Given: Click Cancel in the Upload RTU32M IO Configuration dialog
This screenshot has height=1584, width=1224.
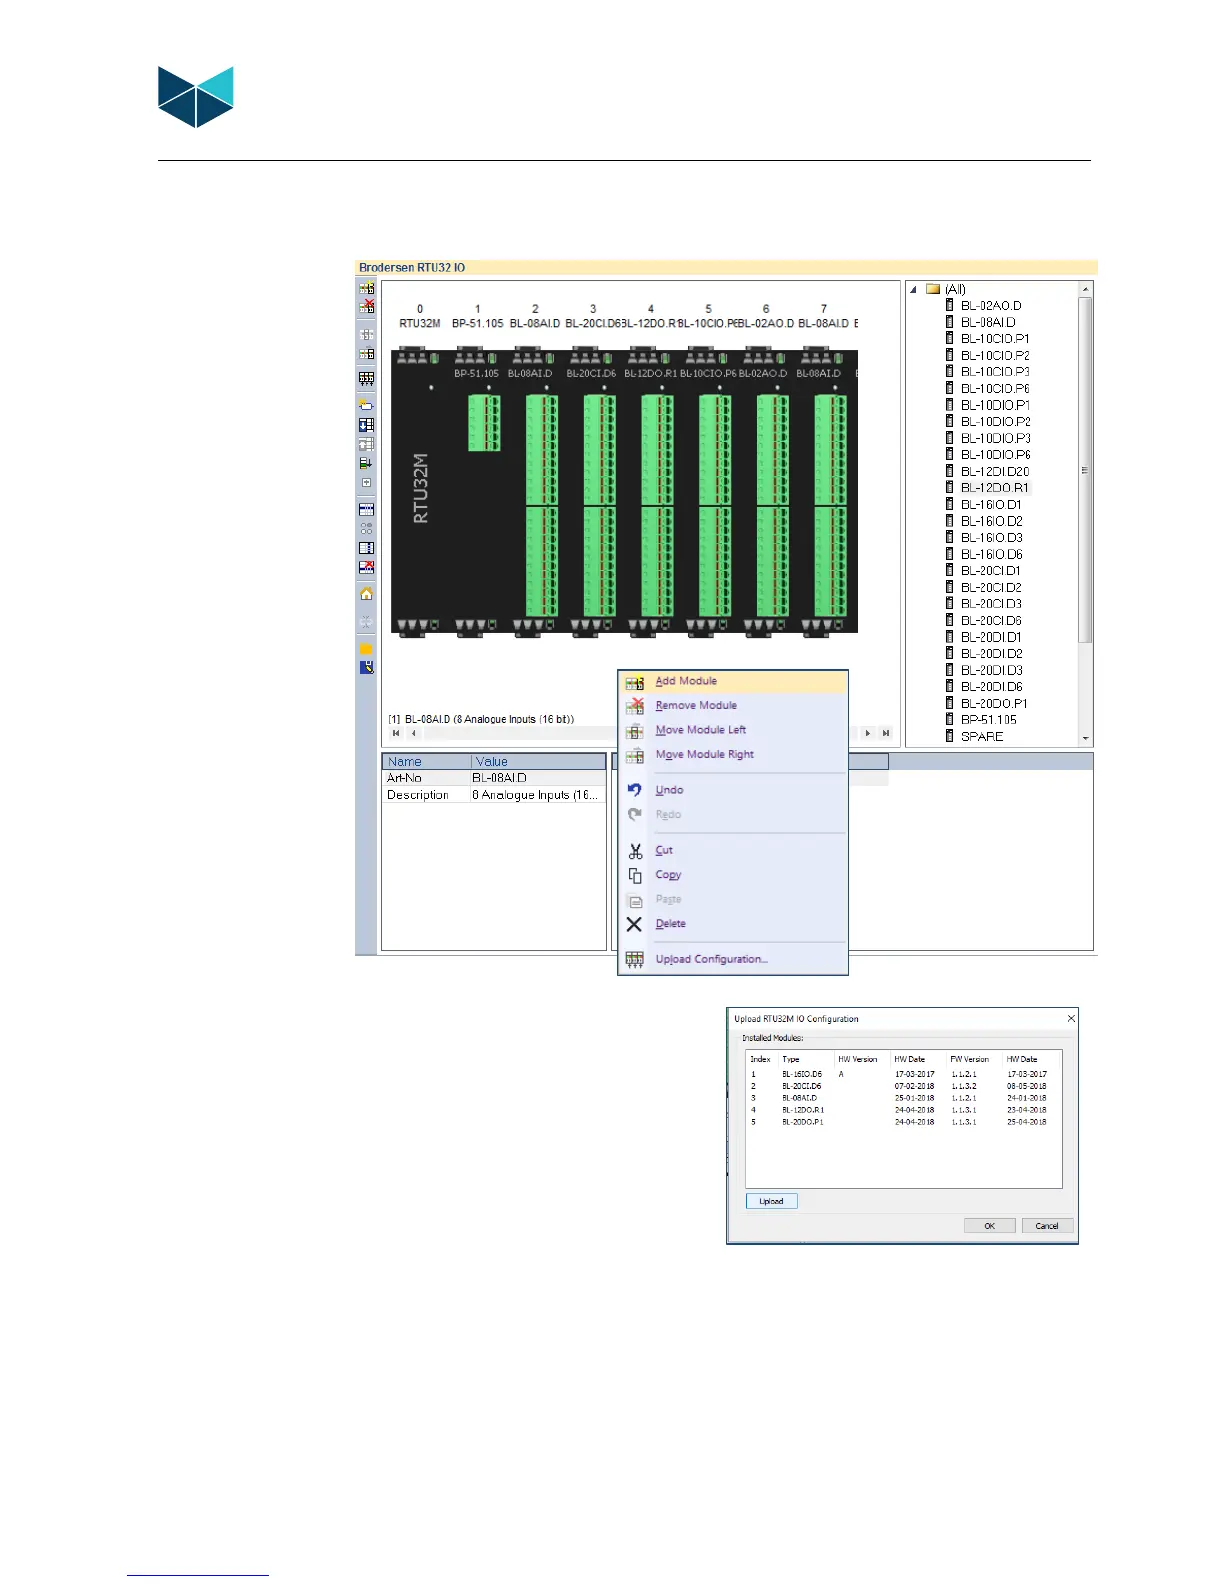Looking at the screenshot, I should coord(1047,1226).
